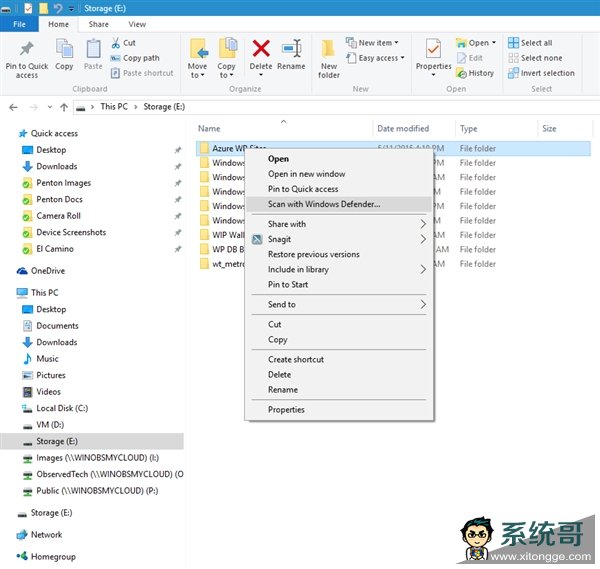Open the Move to dropdown
The width and height of the screenshot is (600, 569).
(x=197, y=59)
